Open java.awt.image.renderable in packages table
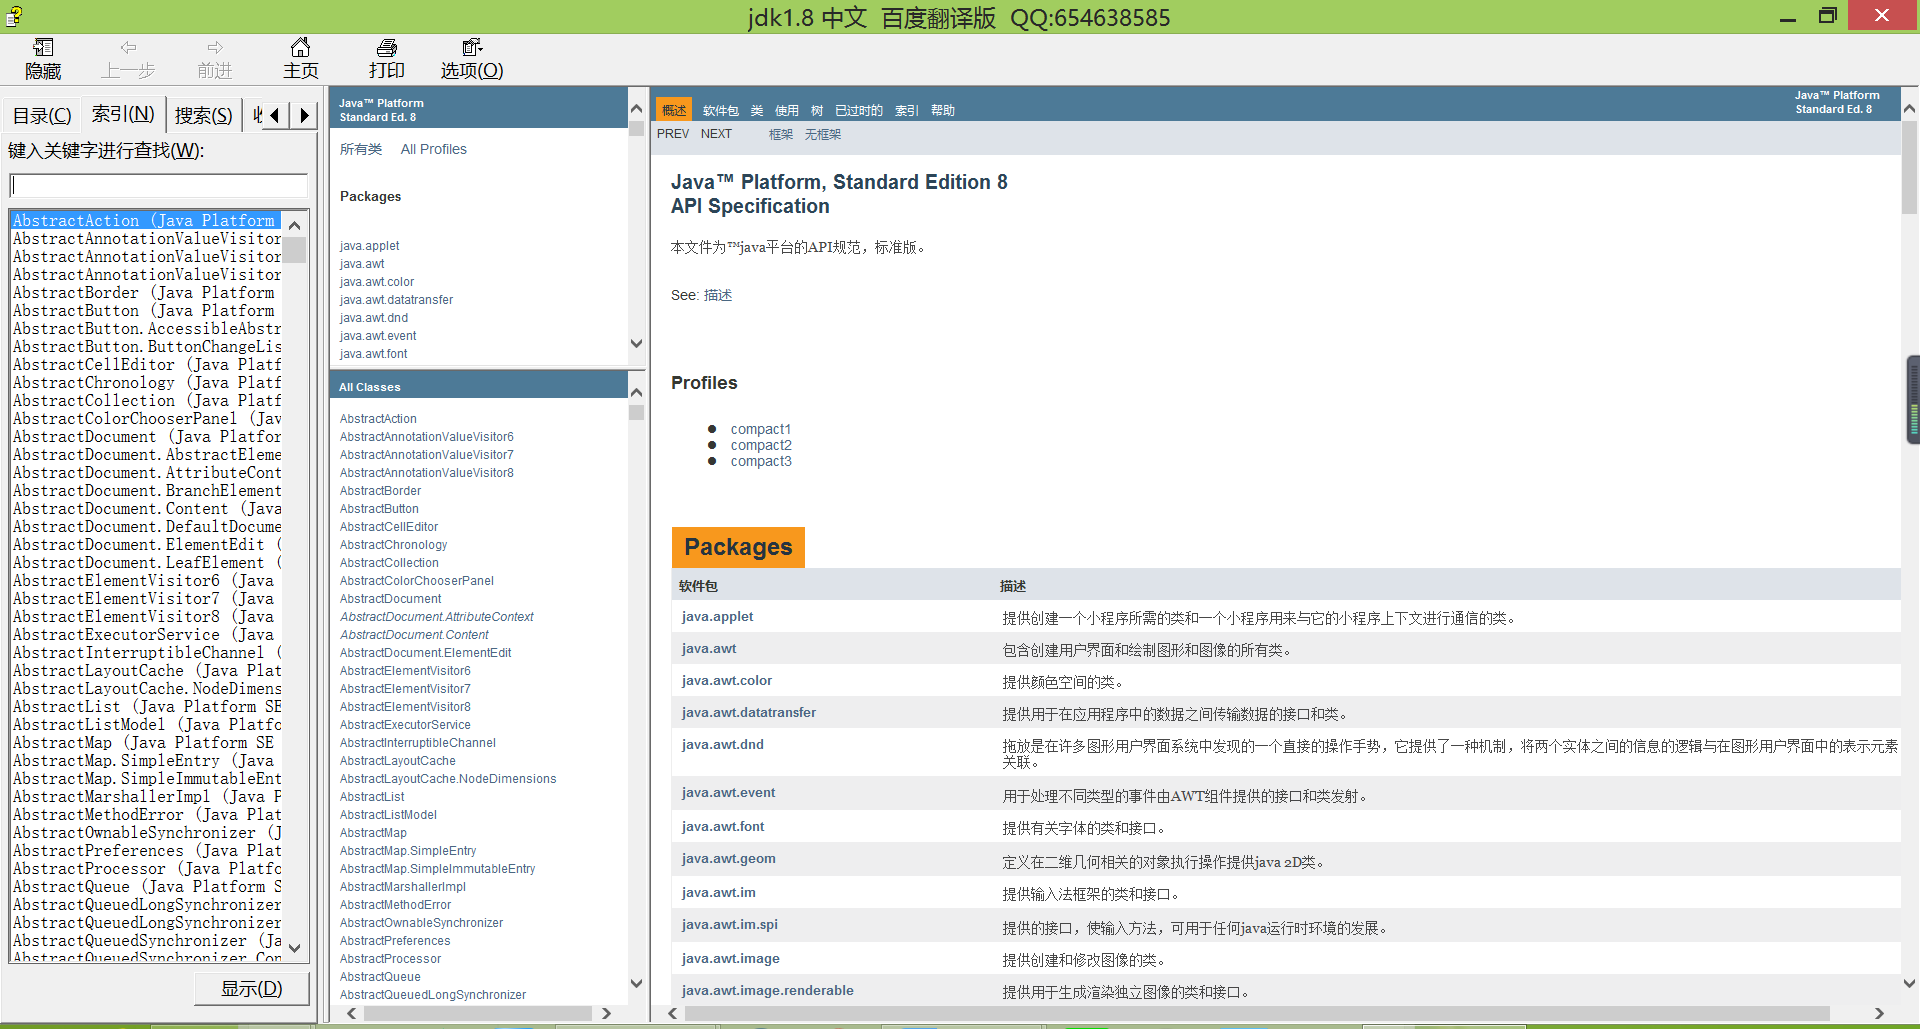The height and width of the screenshot is (1029, 1920). point(768,991)
